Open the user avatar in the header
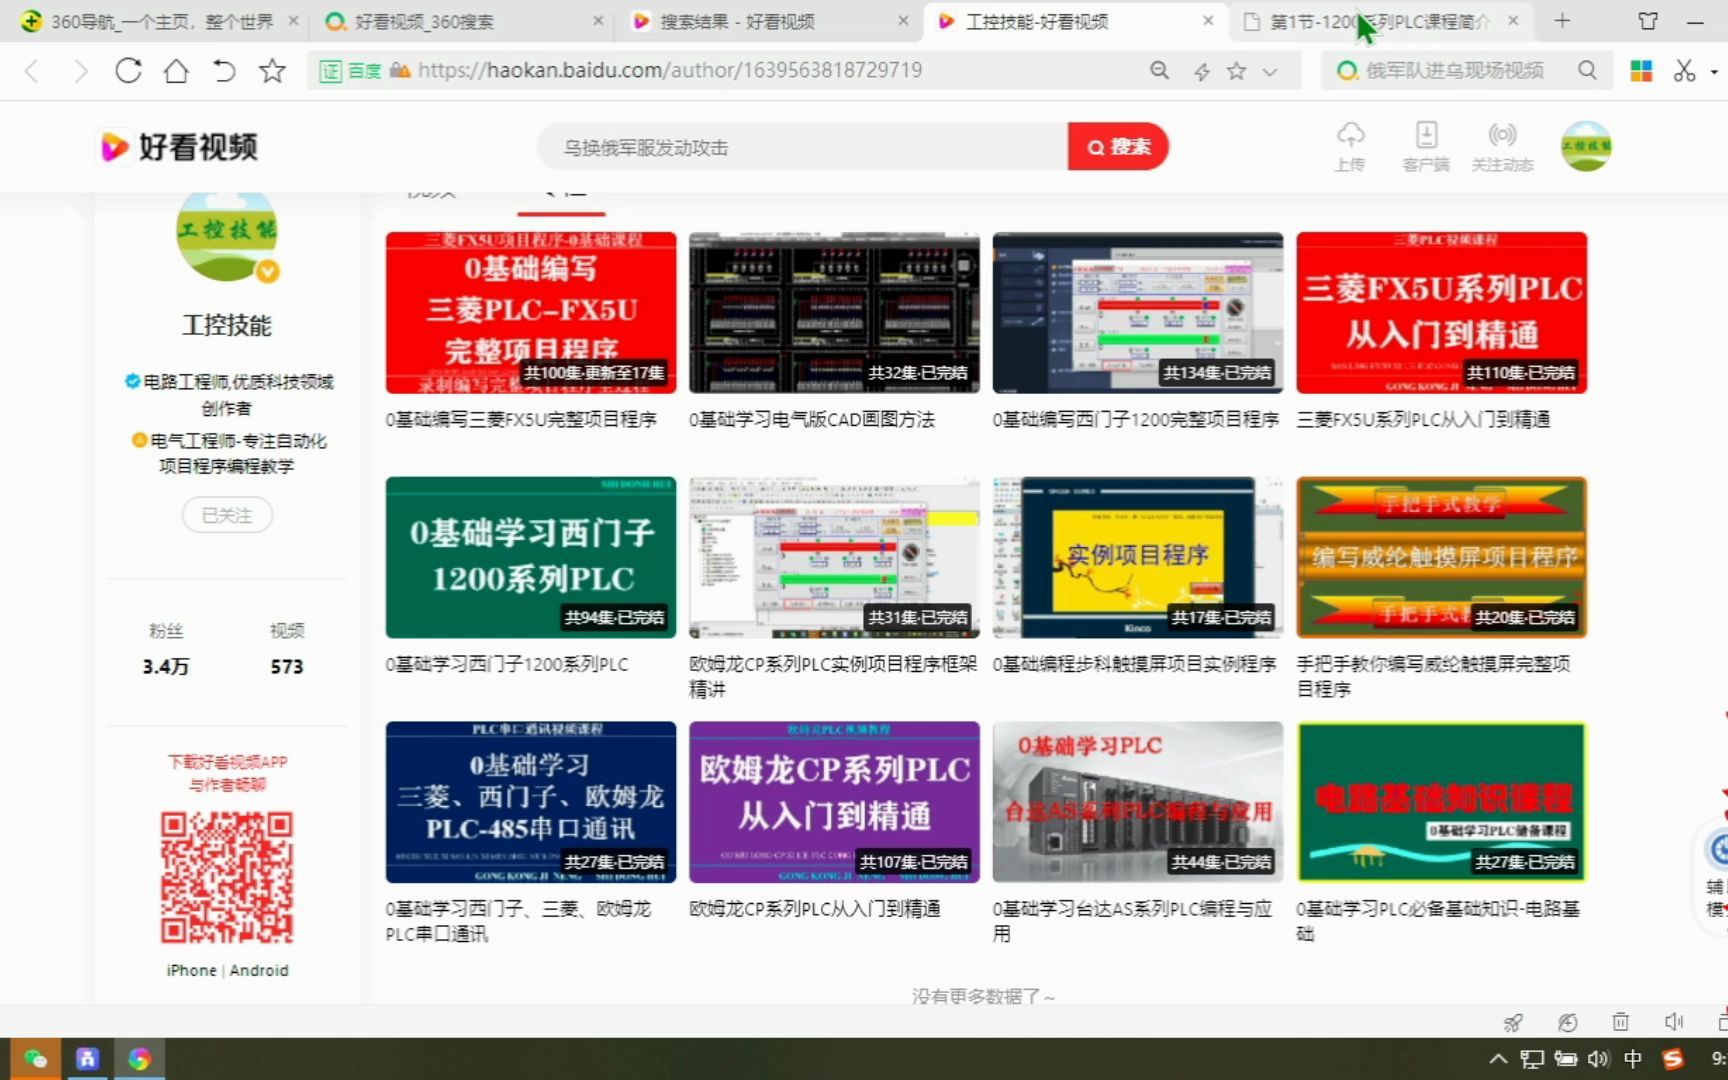The image size is (1728, 1080). coord(1586,146)
